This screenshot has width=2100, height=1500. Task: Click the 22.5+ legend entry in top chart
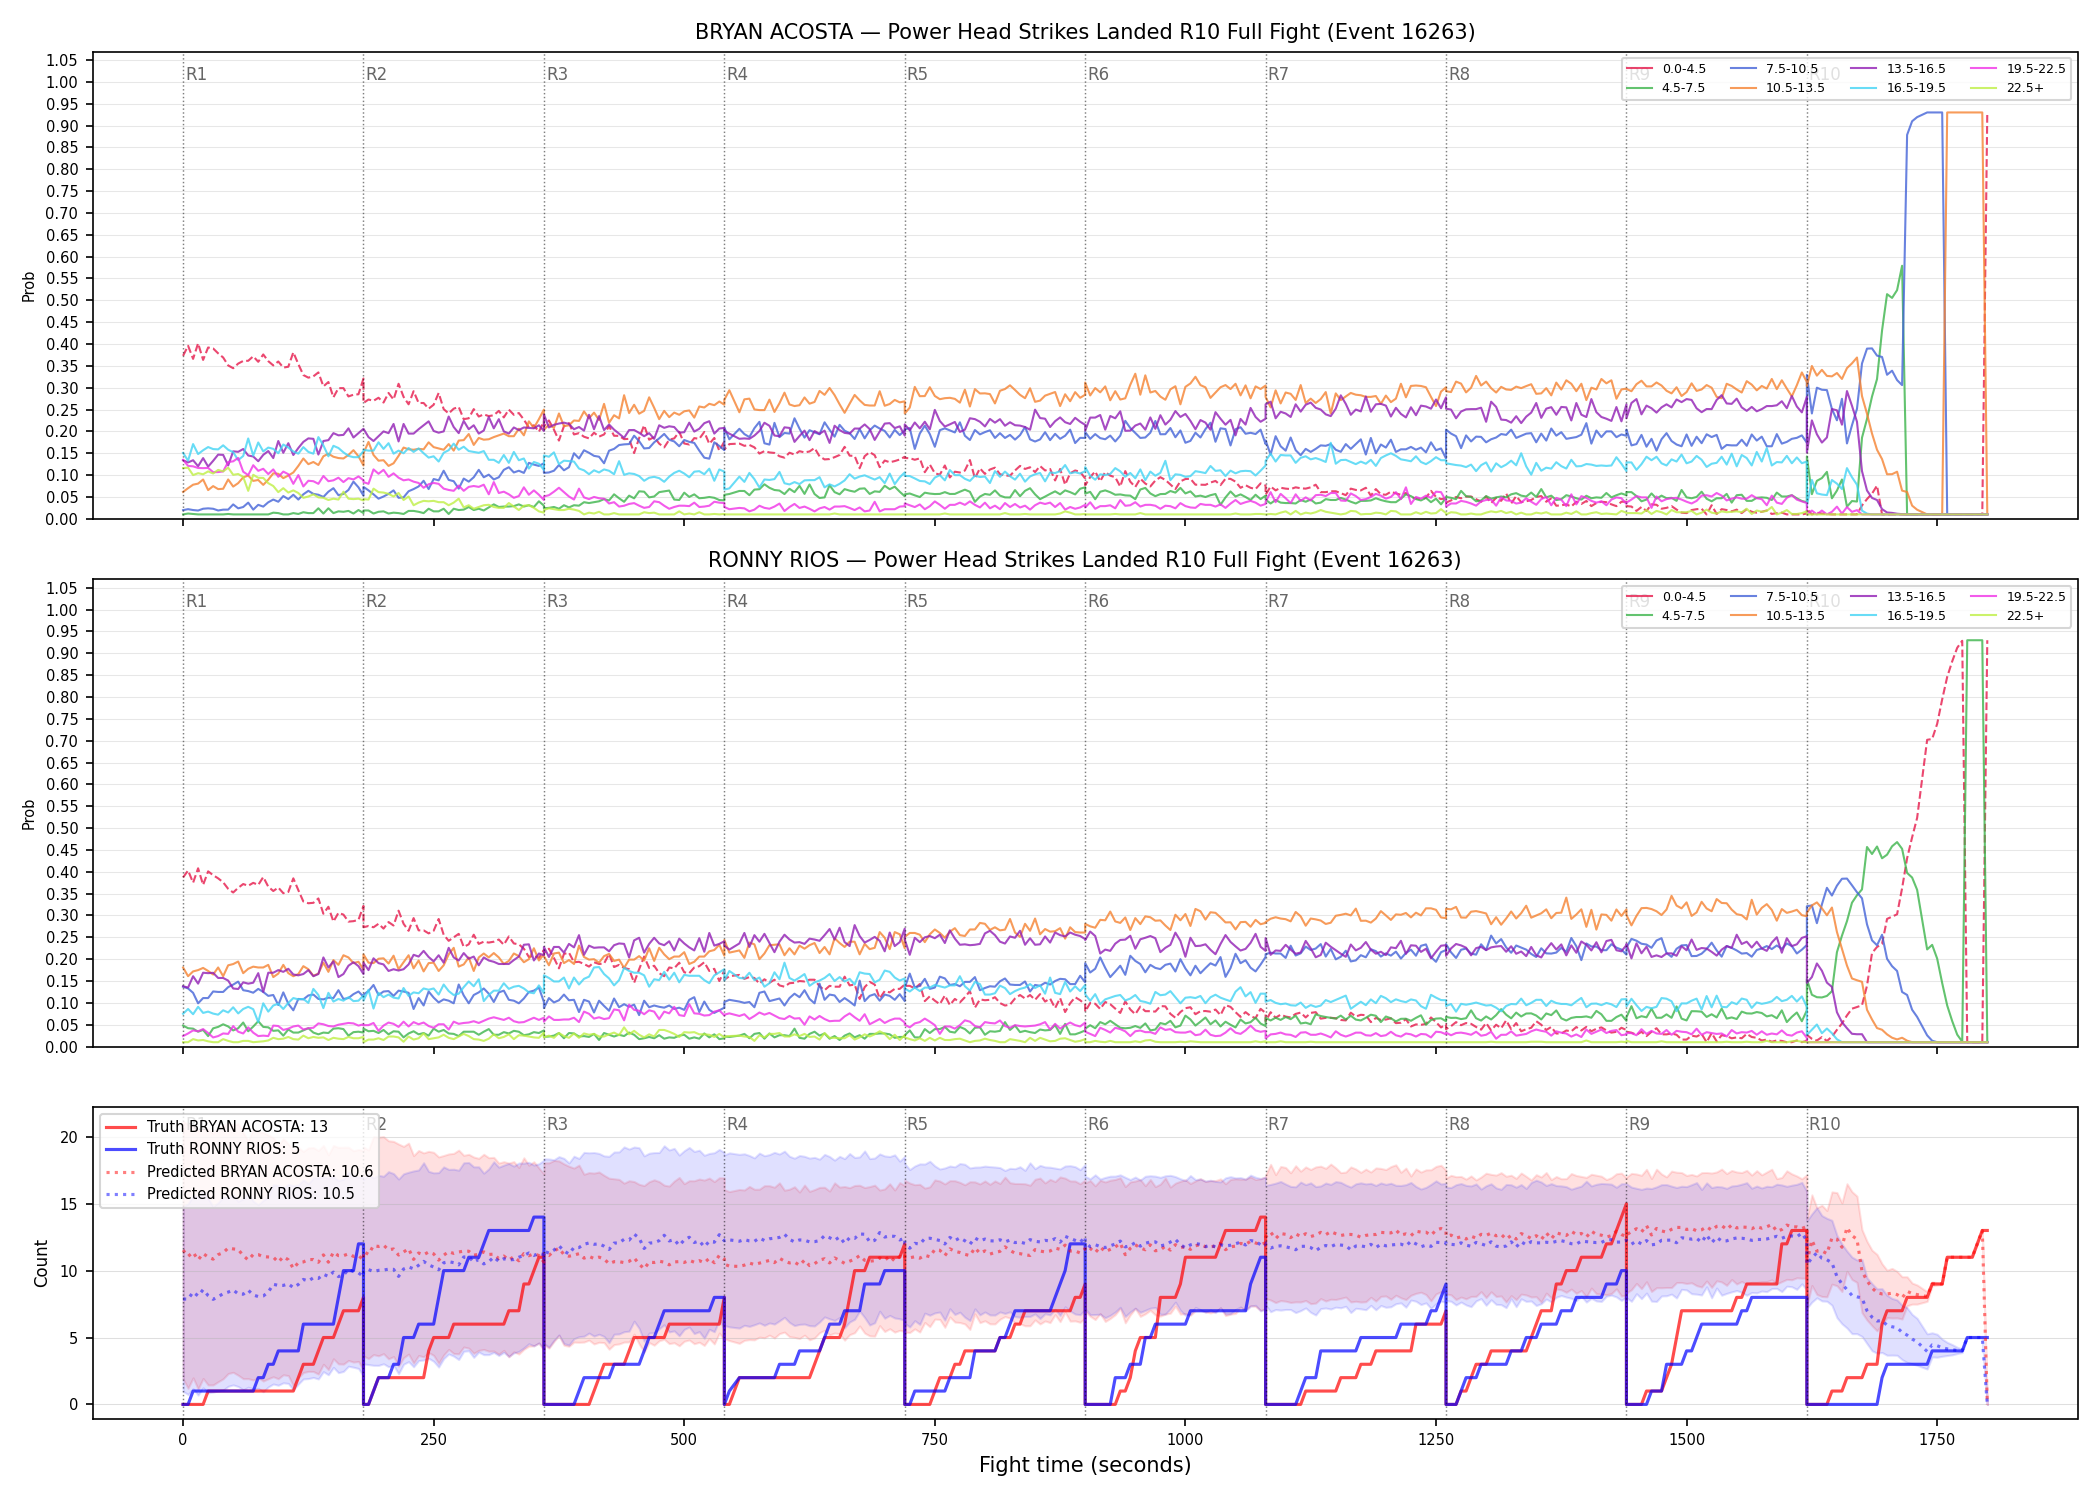coord(2008,88)
